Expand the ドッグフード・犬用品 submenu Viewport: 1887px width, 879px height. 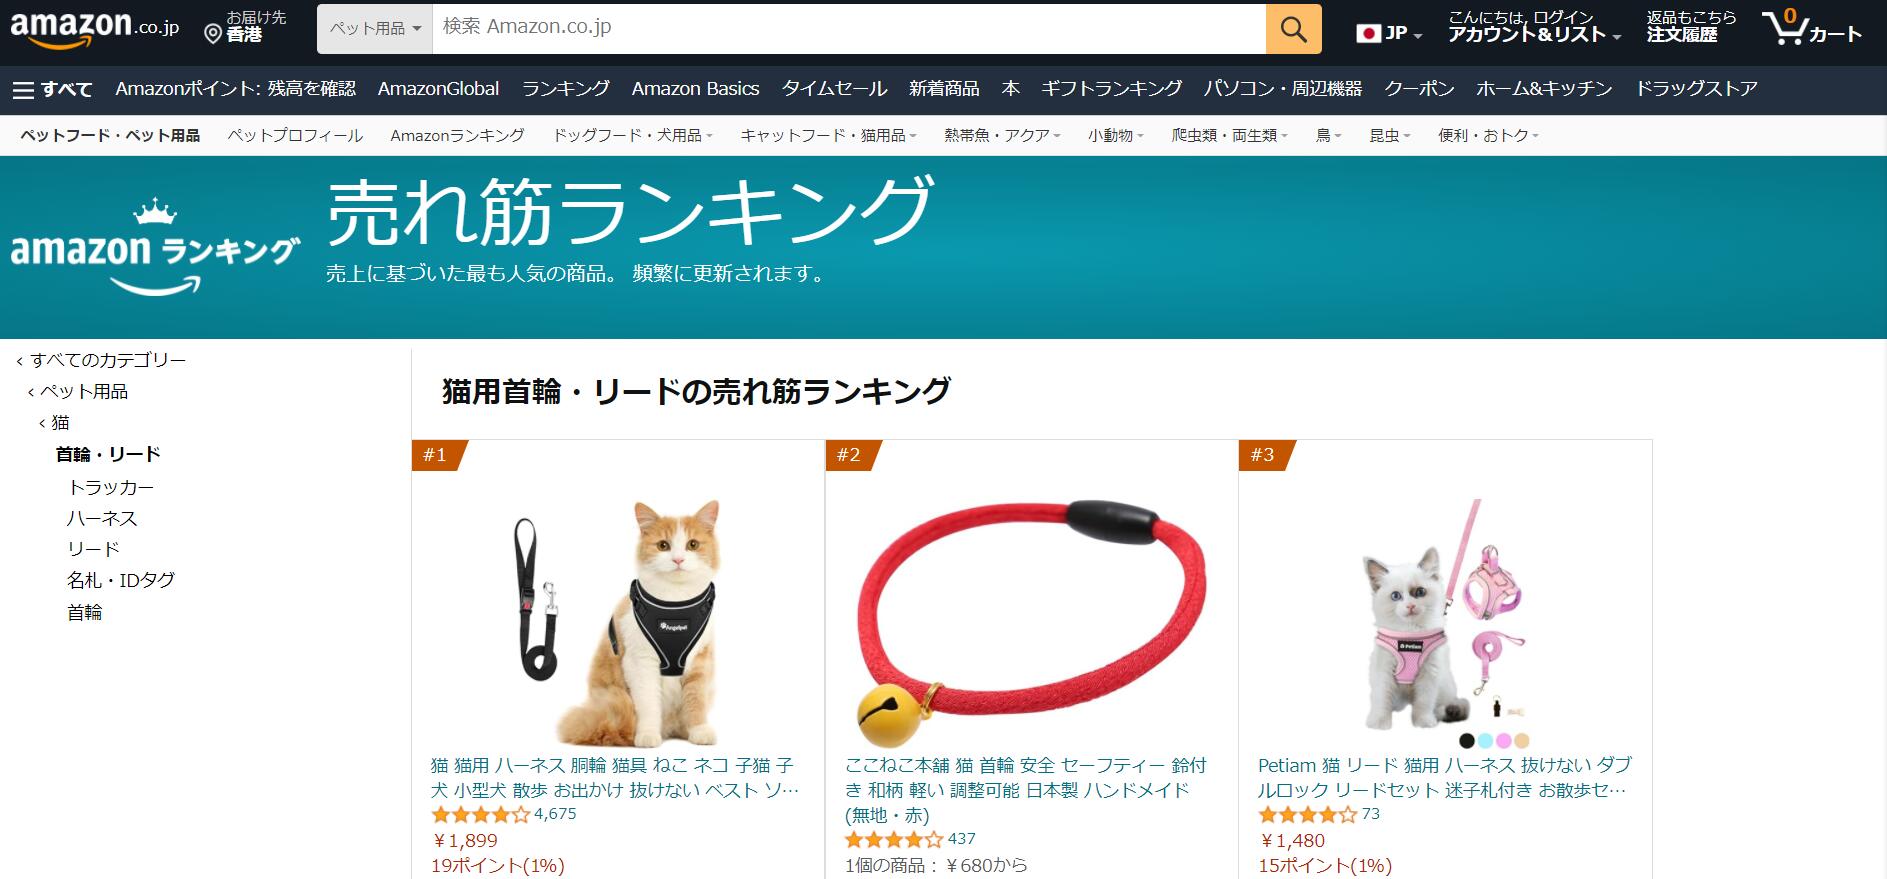point(632,135)
